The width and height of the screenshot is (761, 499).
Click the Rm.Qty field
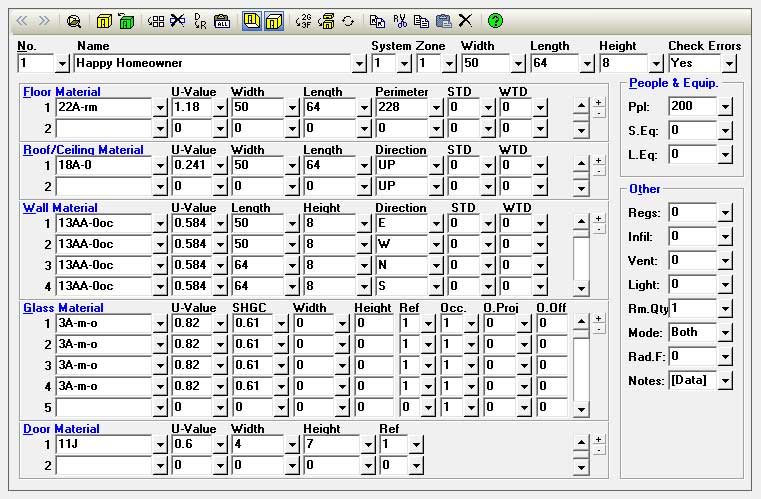(x=693, y=308)
